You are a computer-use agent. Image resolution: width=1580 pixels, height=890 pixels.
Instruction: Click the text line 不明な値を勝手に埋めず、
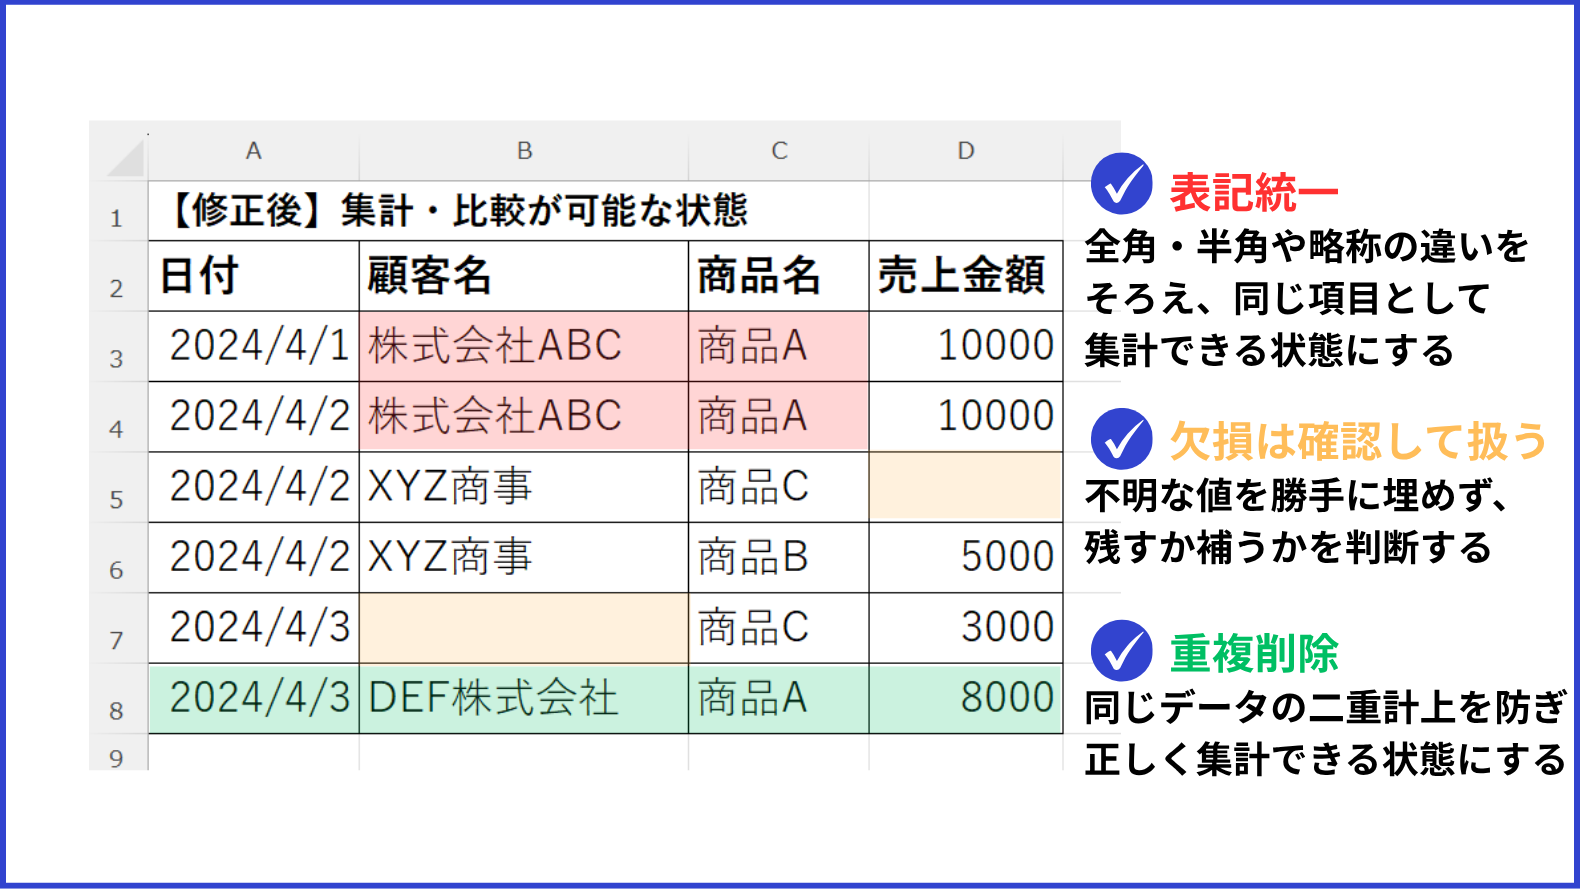tap(1297, 495)
